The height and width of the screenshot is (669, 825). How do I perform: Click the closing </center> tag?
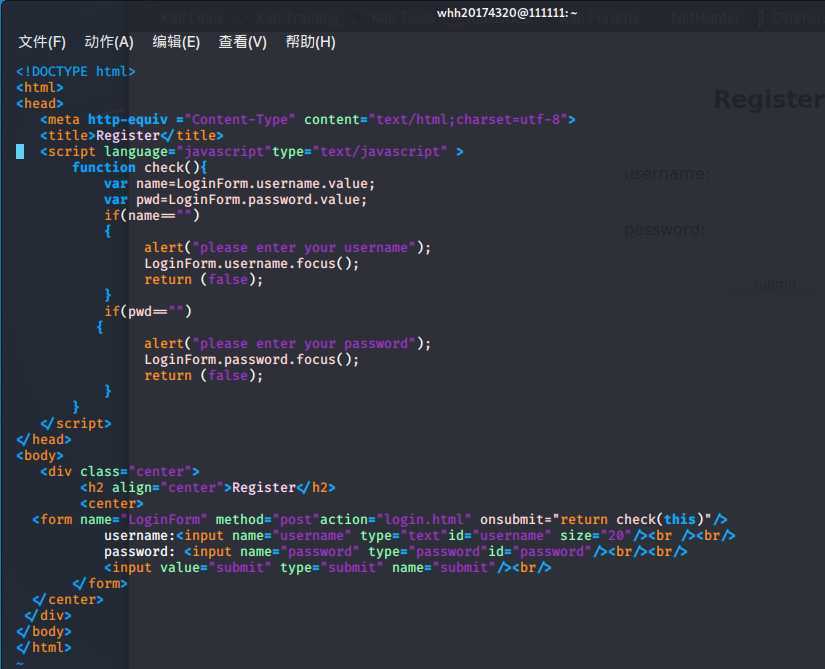(x=68, y=600)
